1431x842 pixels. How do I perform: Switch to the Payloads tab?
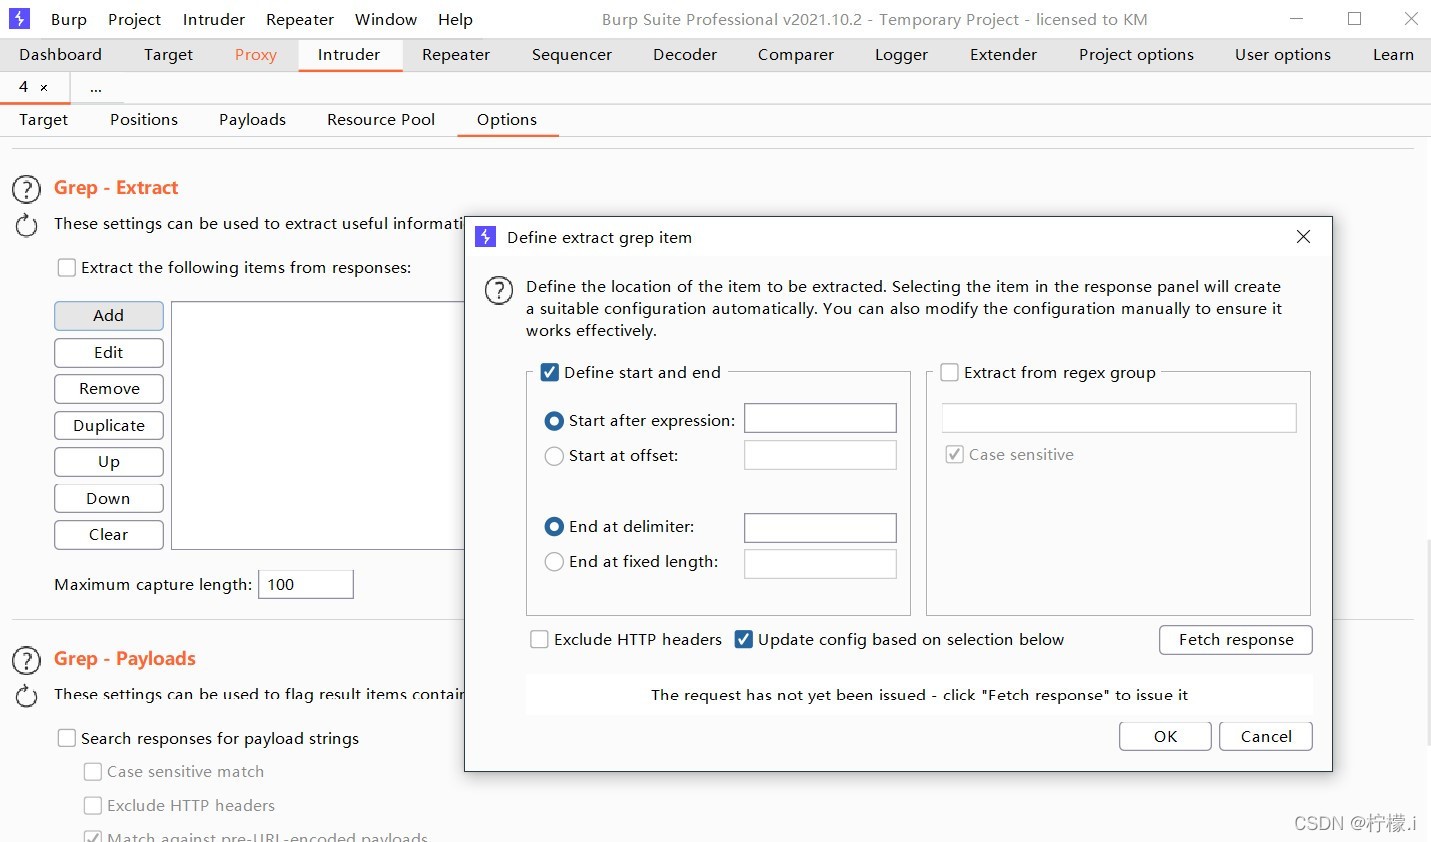point(252,119)
